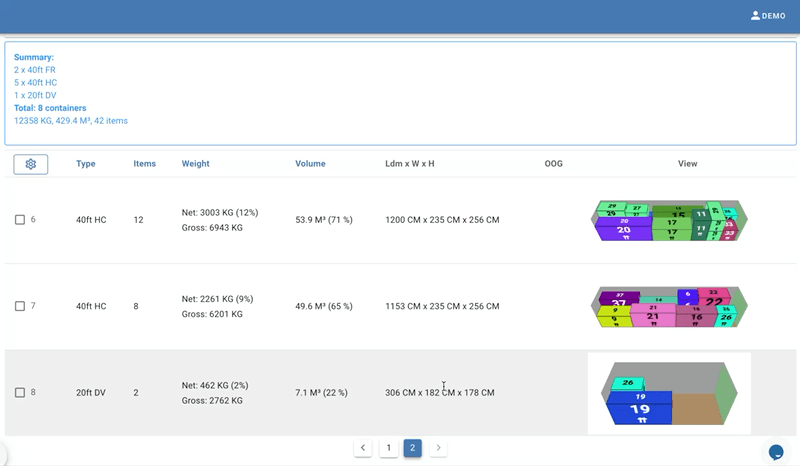The height and width of the screenshot is (466, 800).
Task: Select checkbox for container 8
Action: [20, 393]
